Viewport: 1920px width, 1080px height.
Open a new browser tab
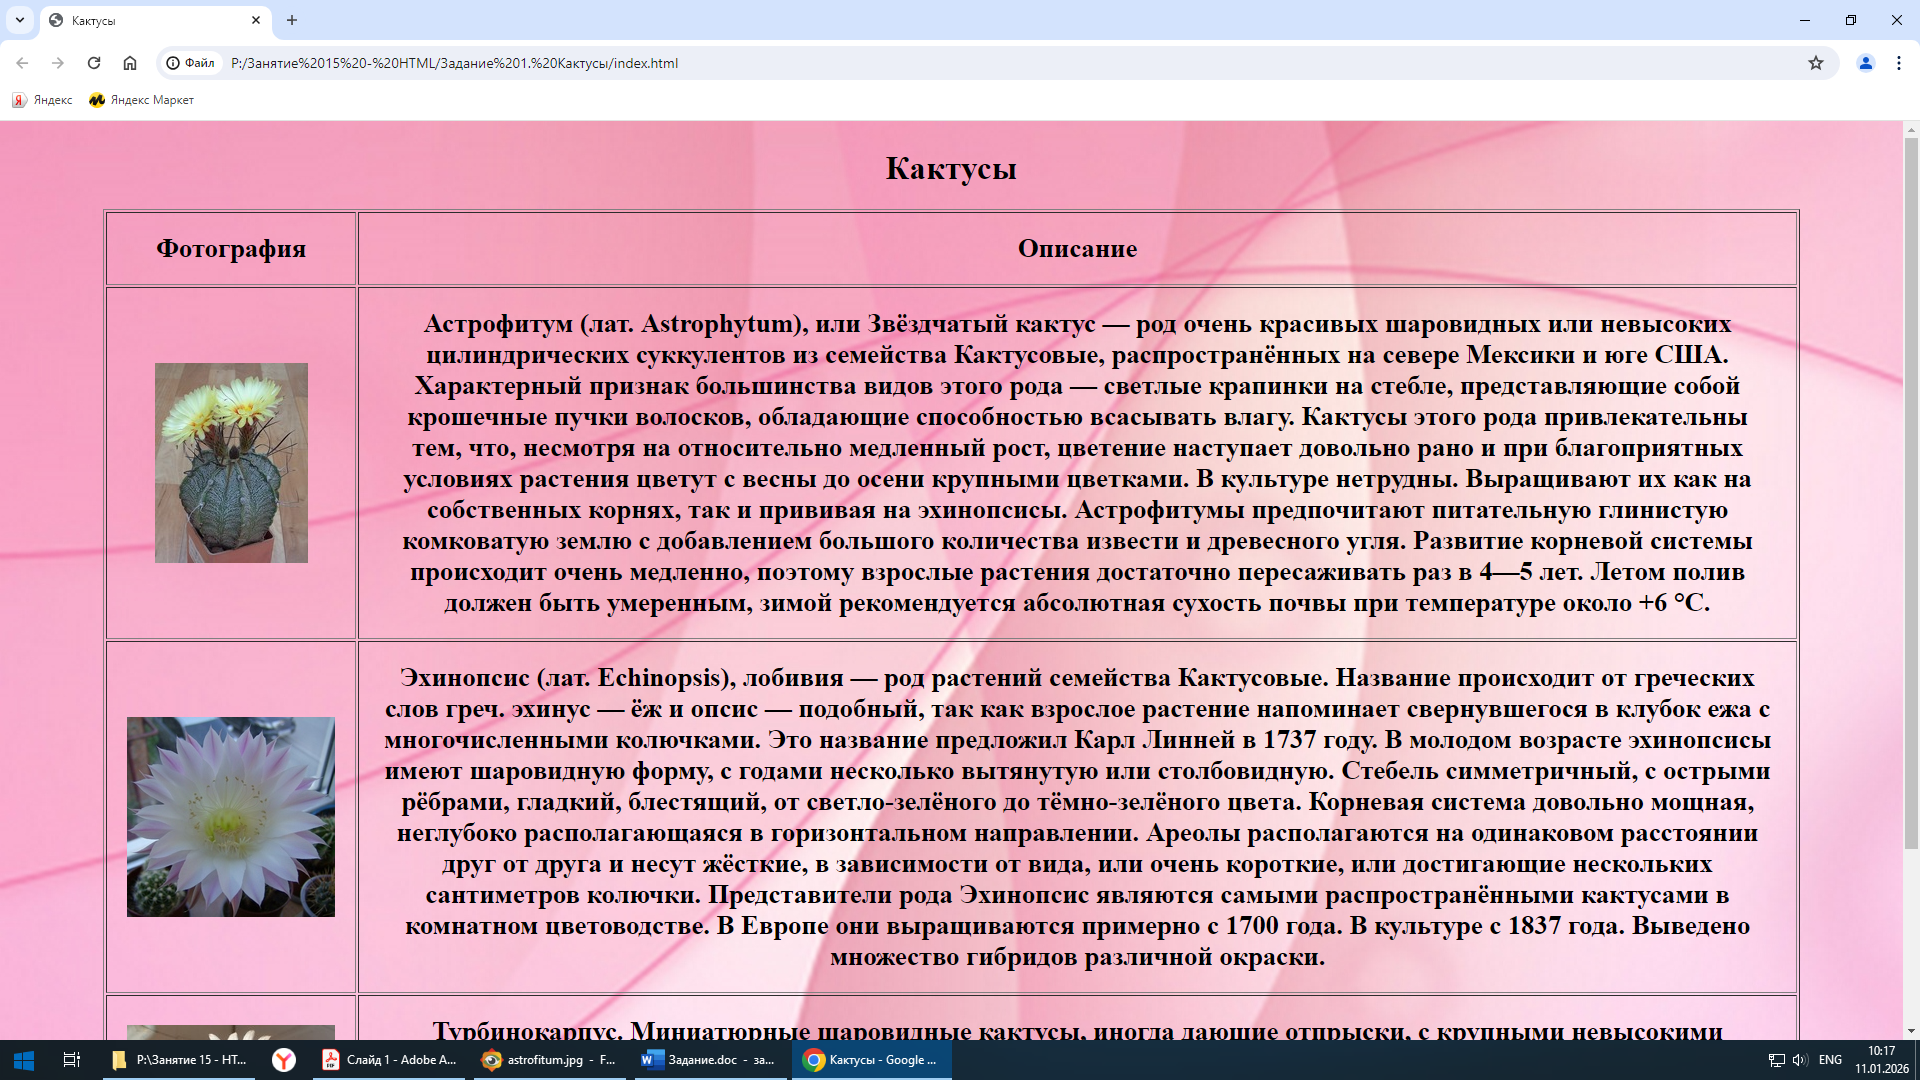pos(292,20)
